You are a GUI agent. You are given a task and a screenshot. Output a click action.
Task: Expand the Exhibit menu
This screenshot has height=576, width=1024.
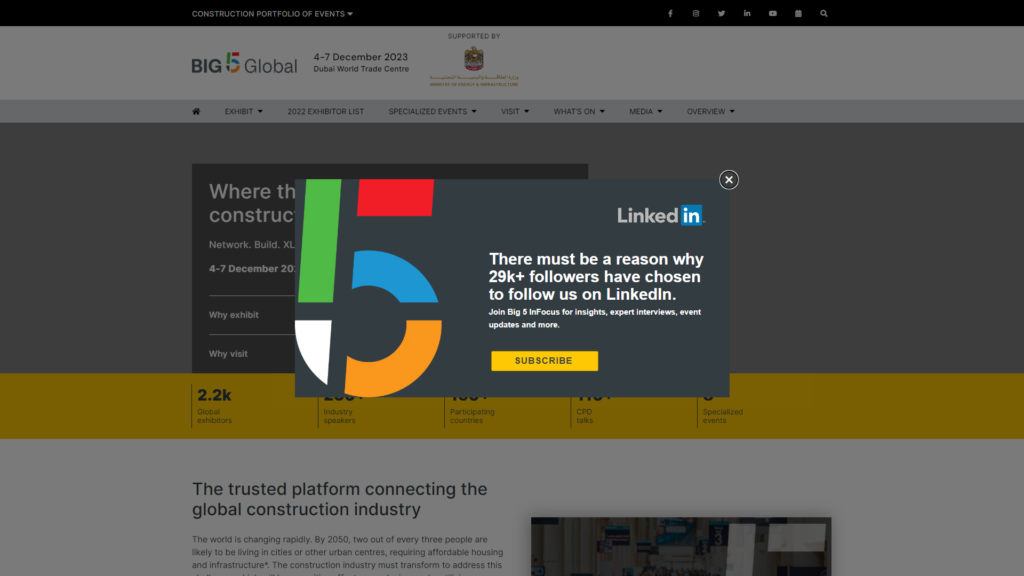pyautogui.click(x=244, y=112)
